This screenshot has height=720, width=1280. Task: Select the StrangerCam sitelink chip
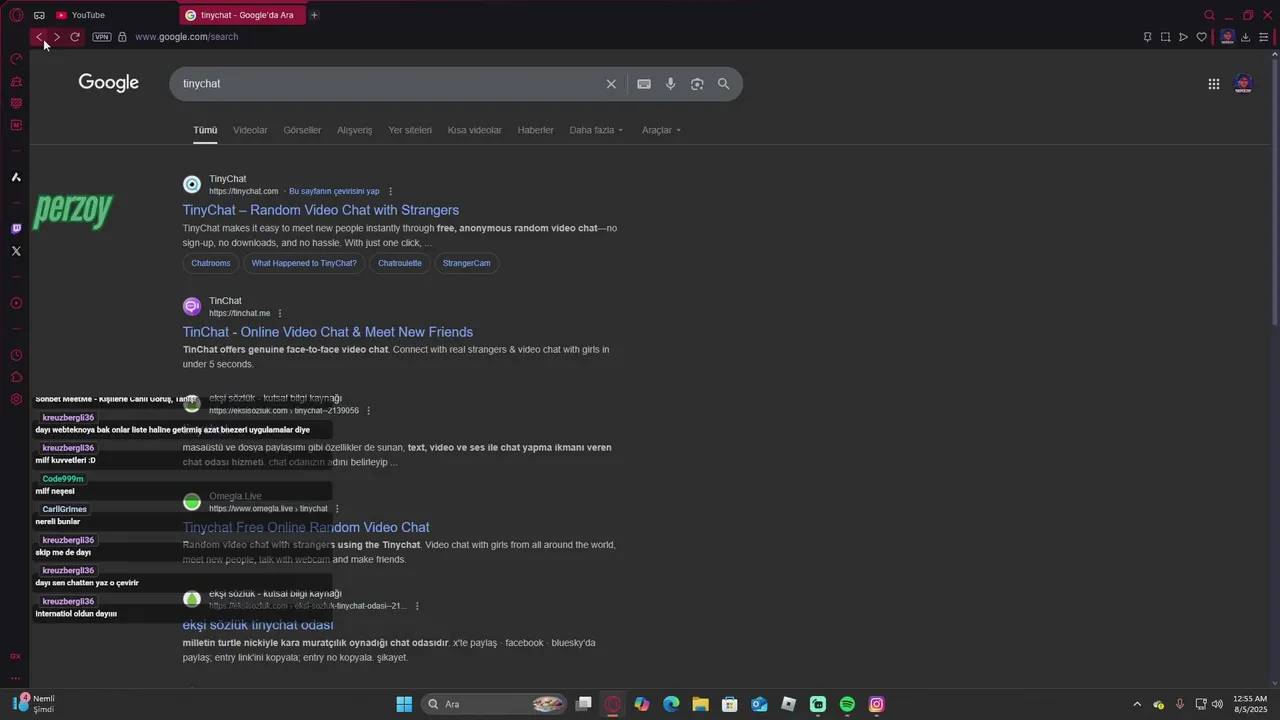coord(466,263)
